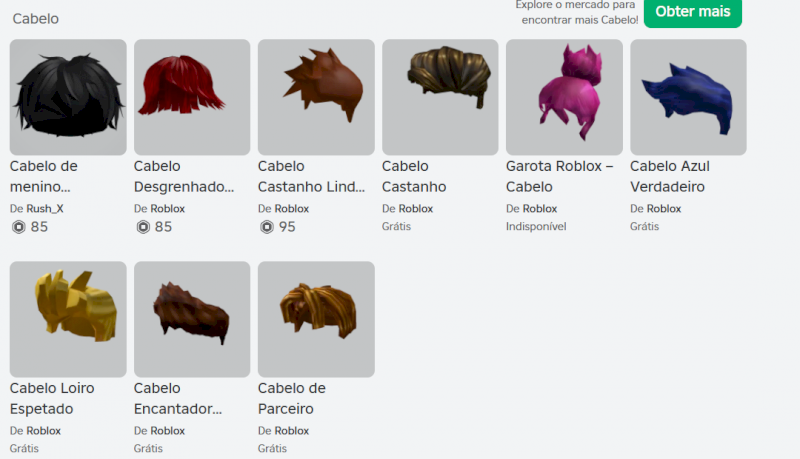Open the yellow spiky blond hair image

click(x=68, y=319)
